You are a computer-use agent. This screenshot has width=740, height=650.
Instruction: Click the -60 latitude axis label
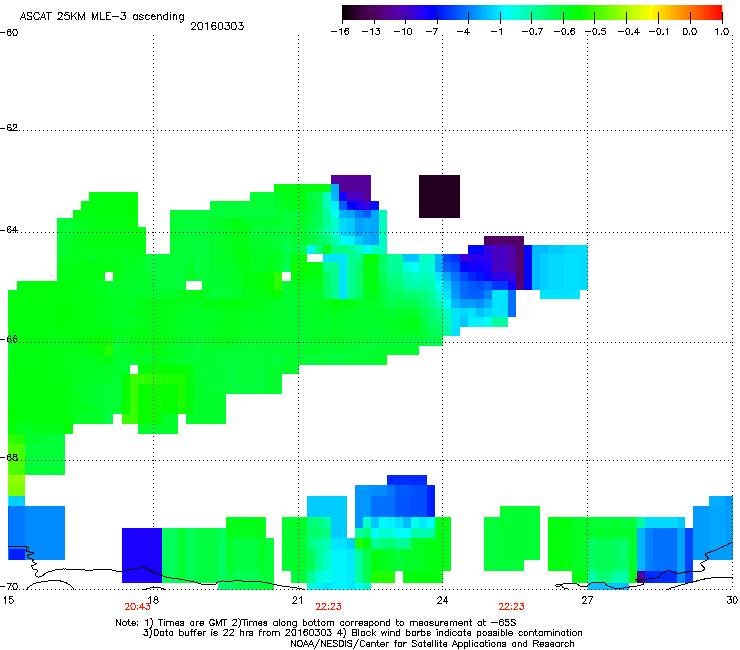click(x=9, y=33)
